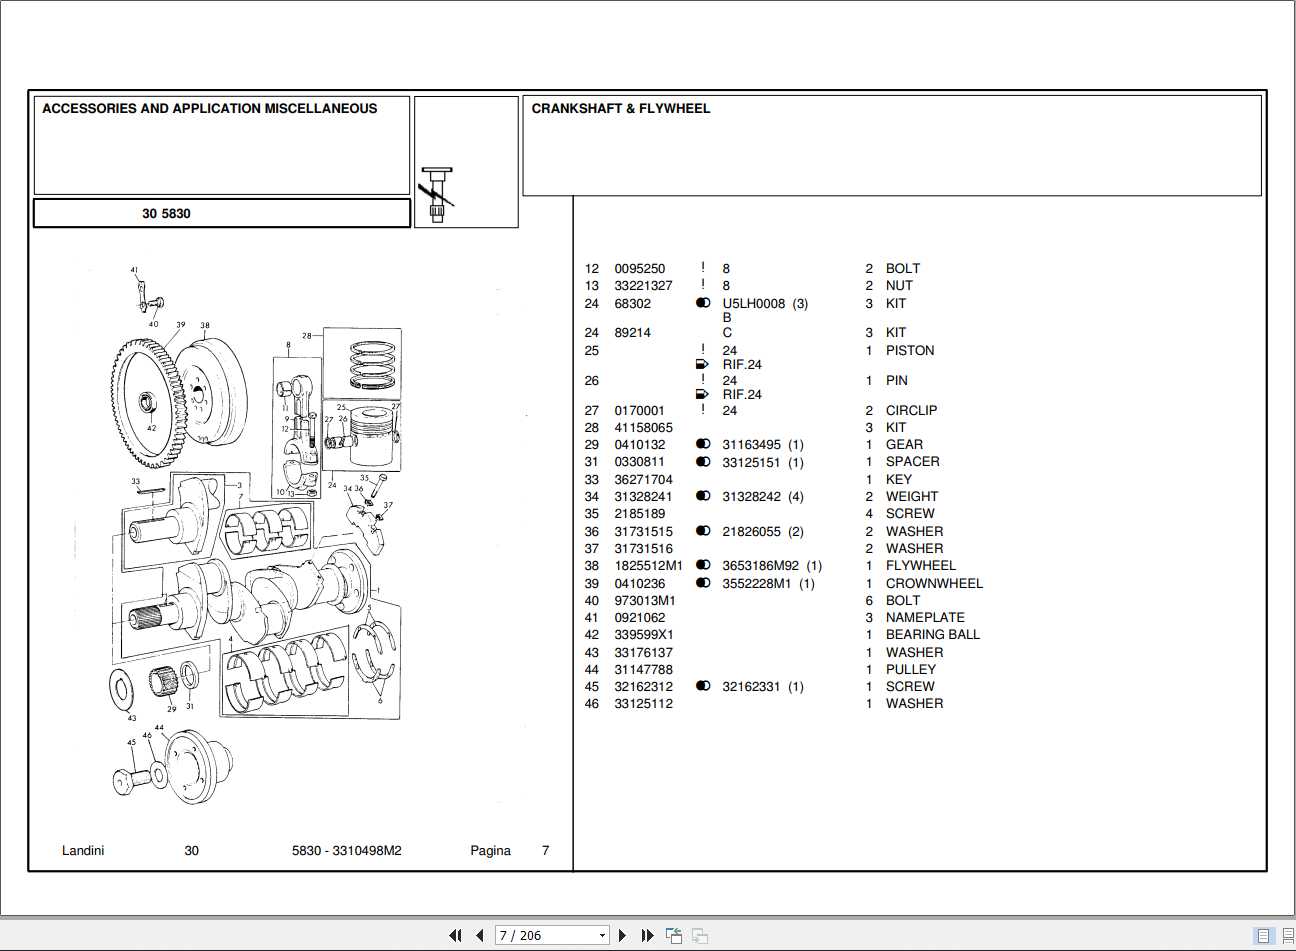1296x951 pixels.
Task: Click the SPACER description
Action: tap(912, 461)
